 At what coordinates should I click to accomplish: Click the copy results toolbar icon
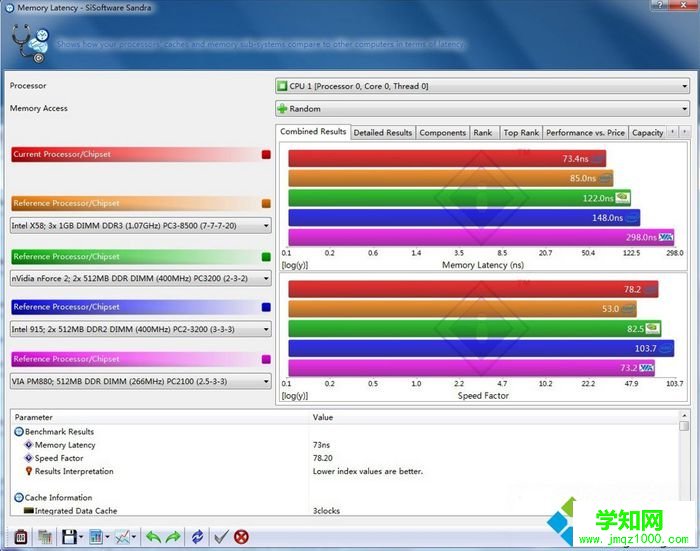coord(45,537)
